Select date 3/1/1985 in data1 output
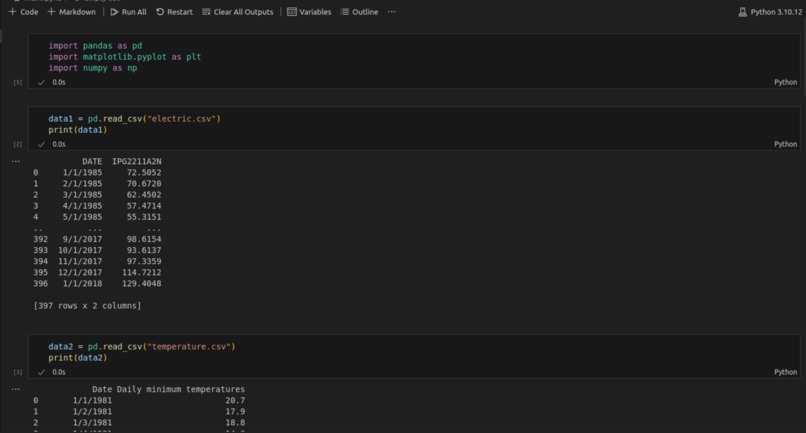 [x=82, y=195]
